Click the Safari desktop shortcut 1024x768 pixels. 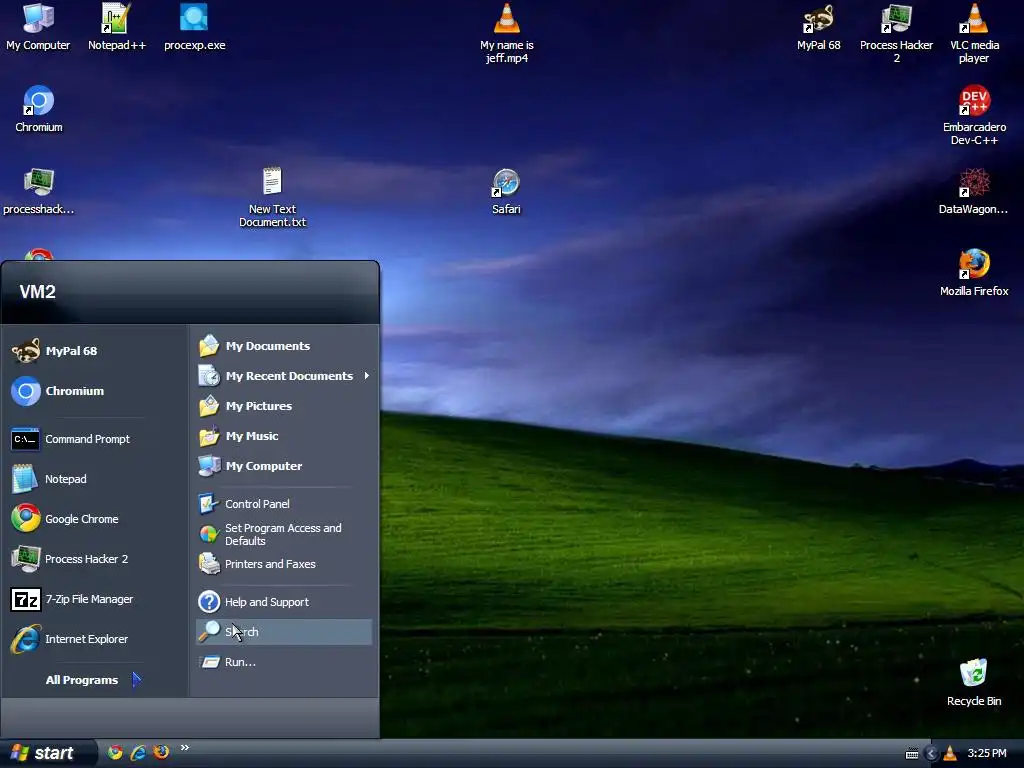click(506, 191)
